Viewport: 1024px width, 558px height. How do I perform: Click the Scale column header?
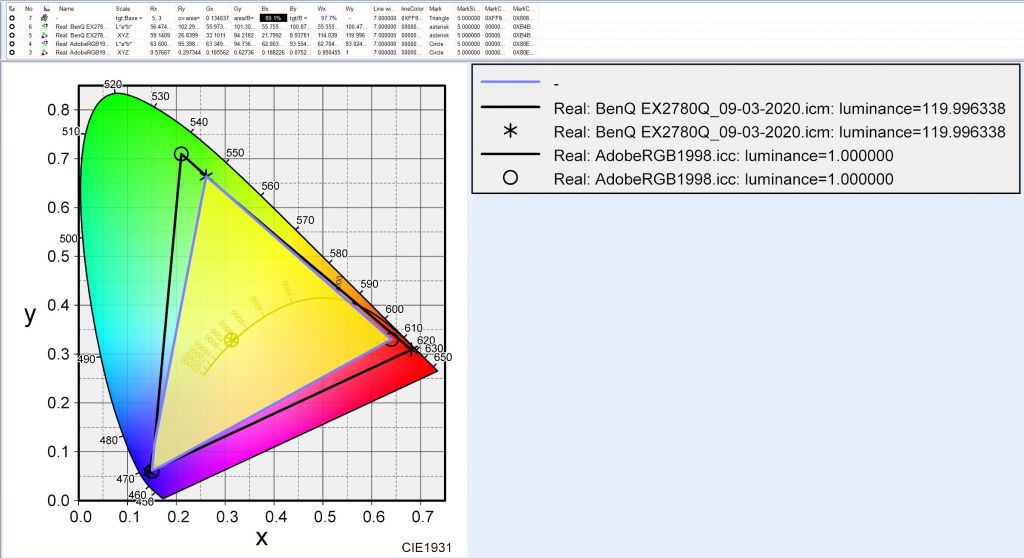(123, 8)
